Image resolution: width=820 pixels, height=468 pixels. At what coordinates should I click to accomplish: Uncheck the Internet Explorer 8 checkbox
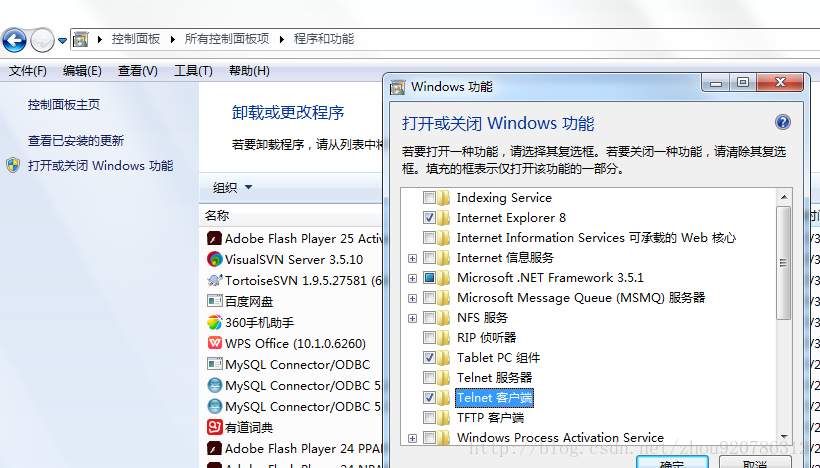429,218
